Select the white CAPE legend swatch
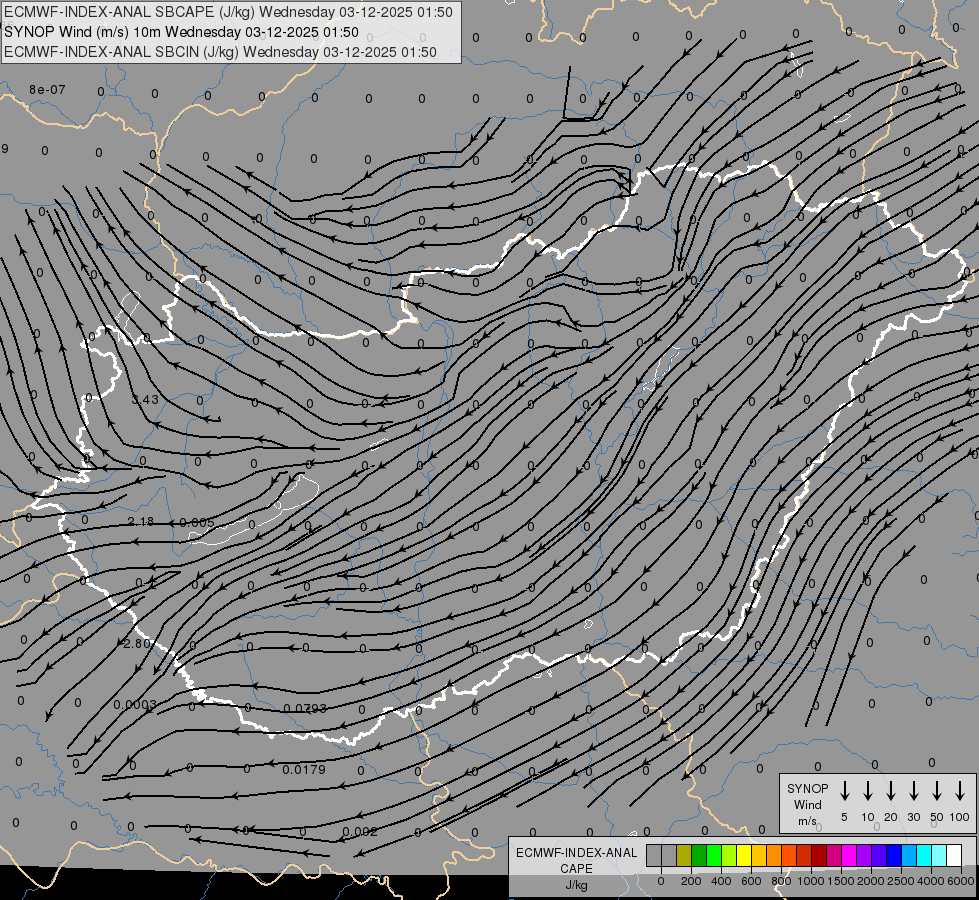This screenshot has height=900, width=979. point(953,855)
